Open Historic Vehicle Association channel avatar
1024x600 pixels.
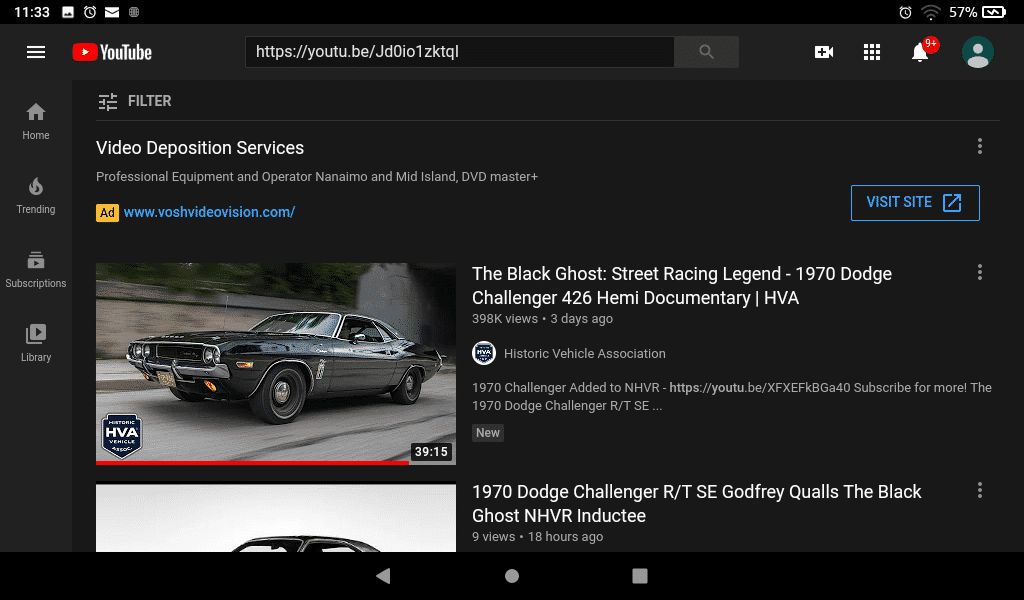(x=484, y=353)
